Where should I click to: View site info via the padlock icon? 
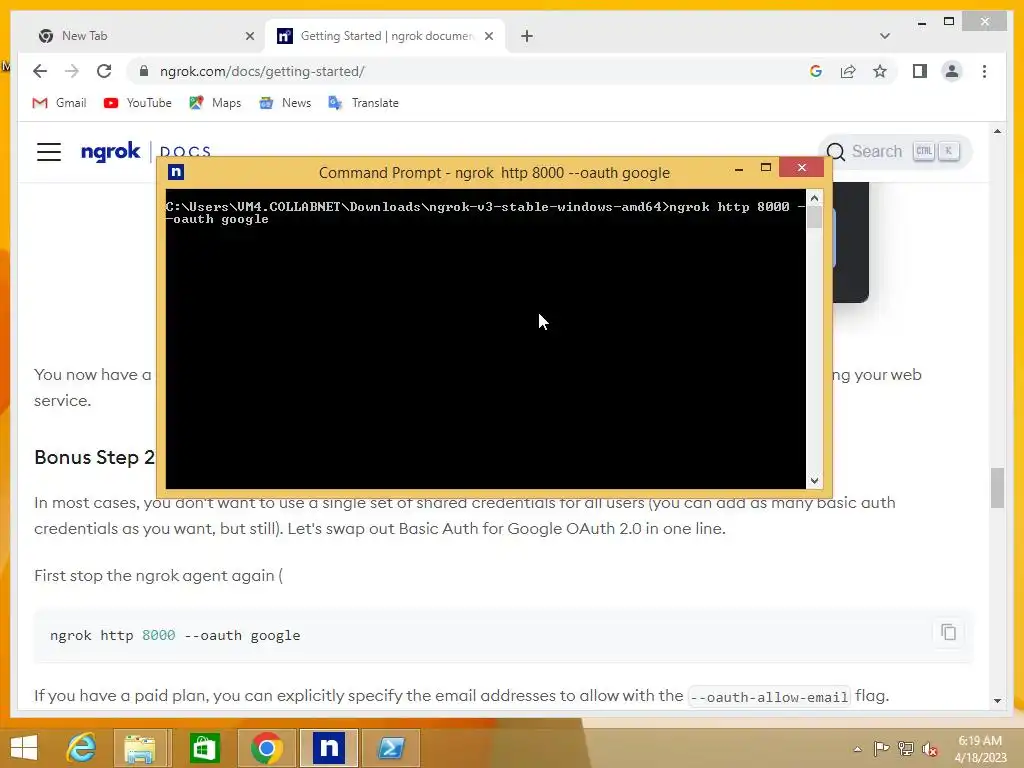(144, 71)
